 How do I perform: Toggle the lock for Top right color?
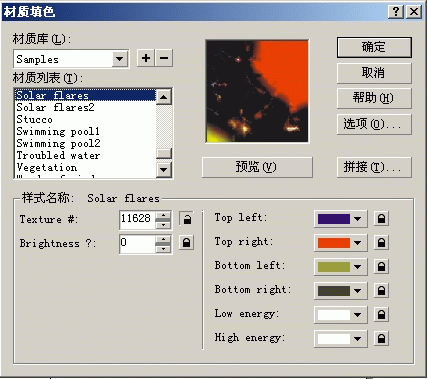[x=381, y=242]
